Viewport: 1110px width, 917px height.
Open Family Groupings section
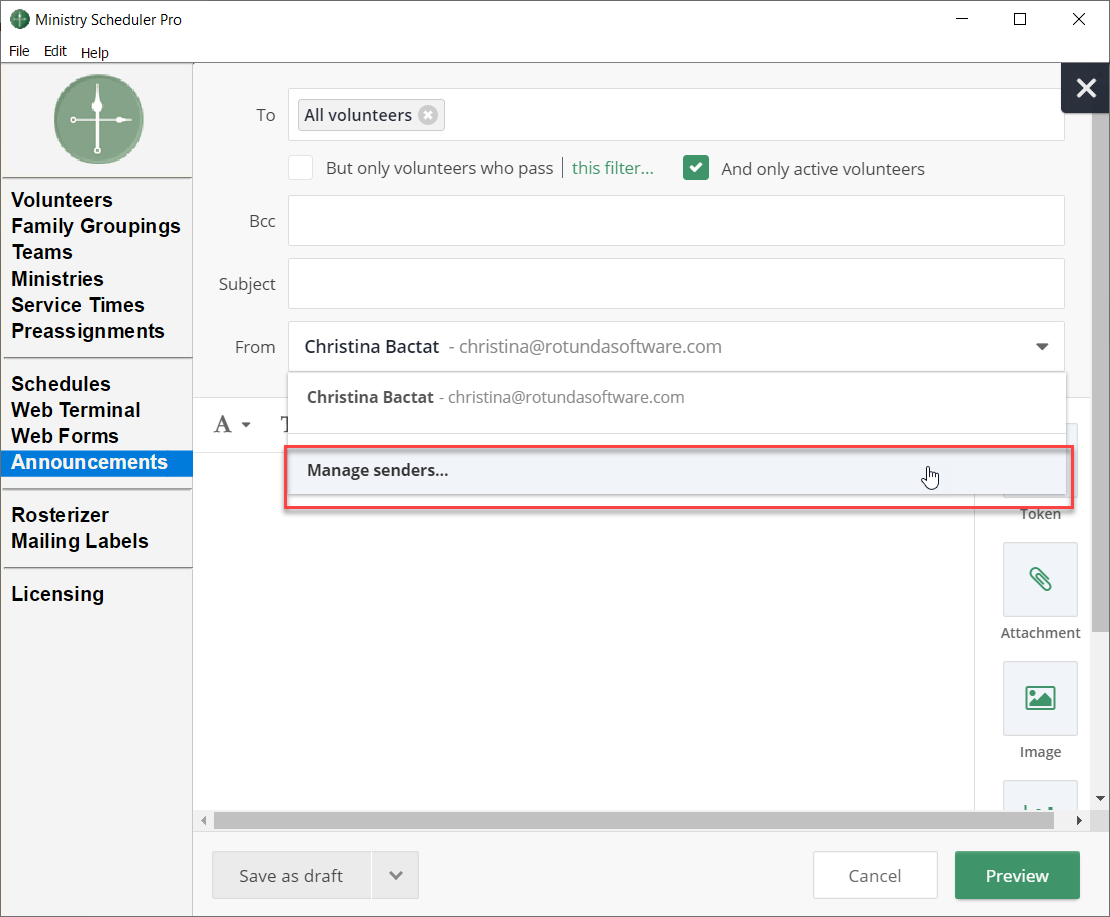pyautogui.click(x=96, y=226)
